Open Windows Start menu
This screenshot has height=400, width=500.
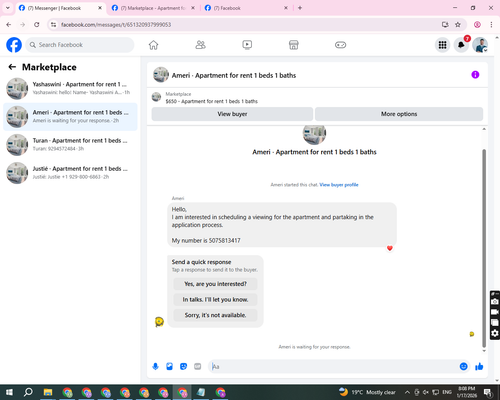tap(9, 392)
